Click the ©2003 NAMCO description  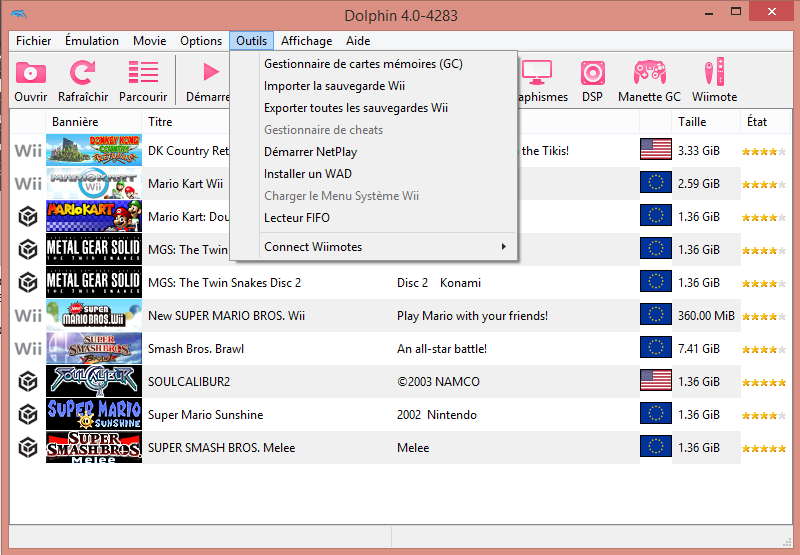pos(438,382)
